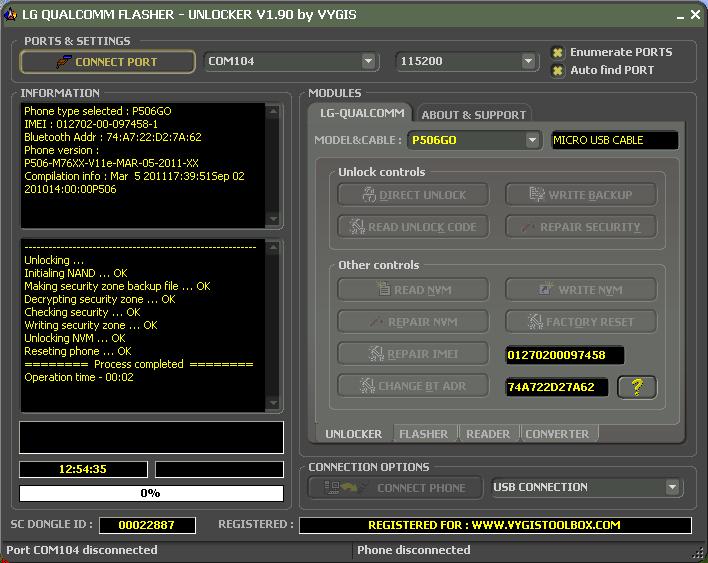Click the WRITE BACKUP button
708x563 pixels.
(581, 195)
